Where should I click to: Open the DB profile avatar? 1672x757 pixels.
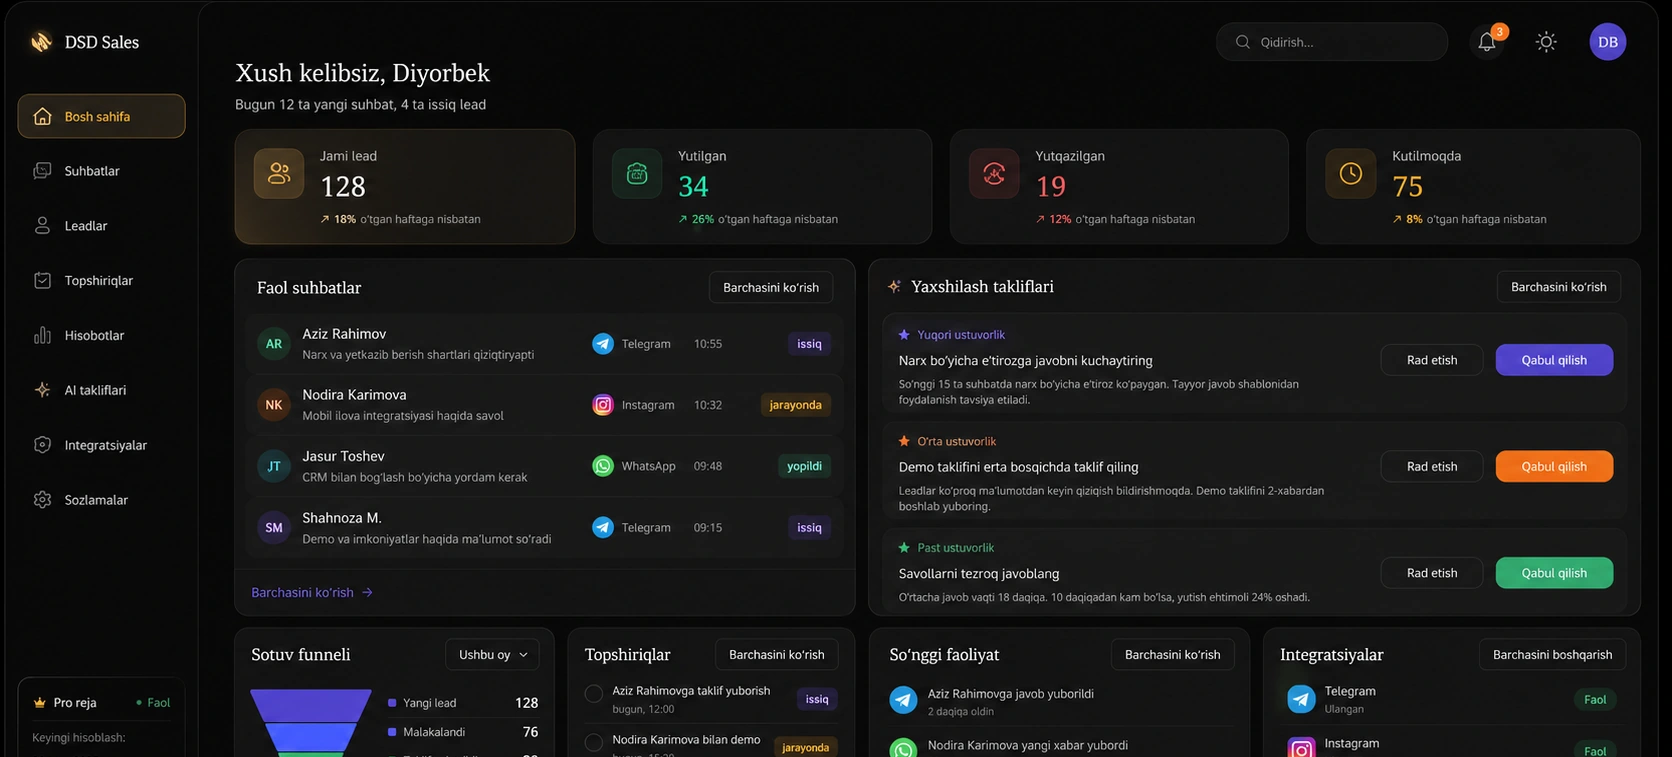(1607, 42)
